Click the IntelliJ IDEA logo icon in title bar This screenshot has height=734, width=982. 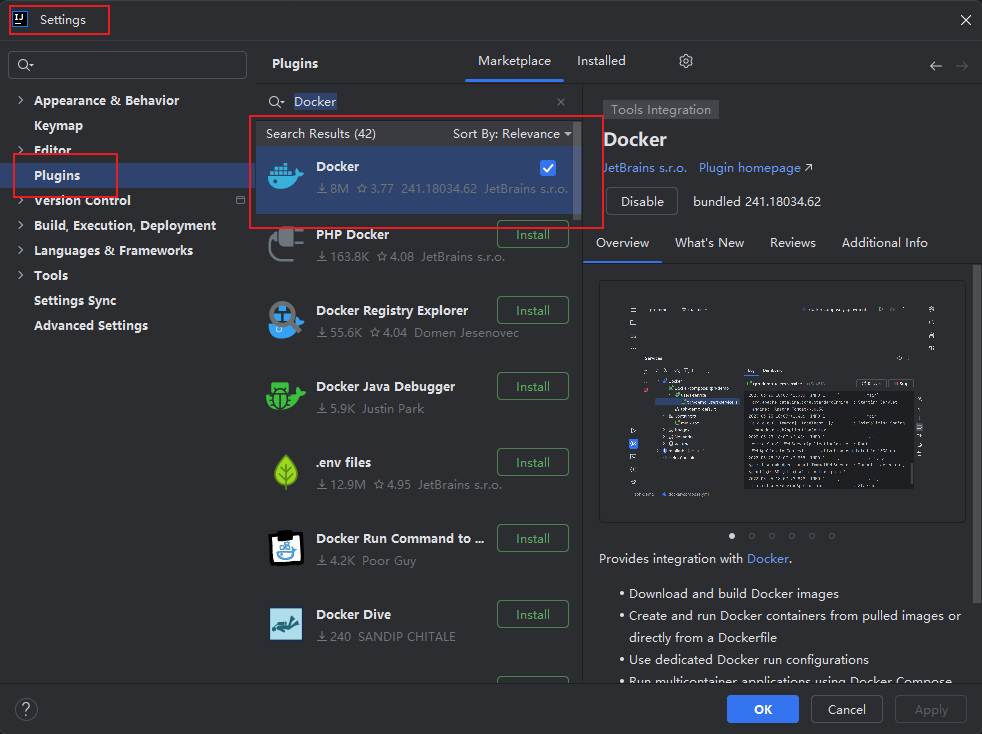(x=20, y=19)
